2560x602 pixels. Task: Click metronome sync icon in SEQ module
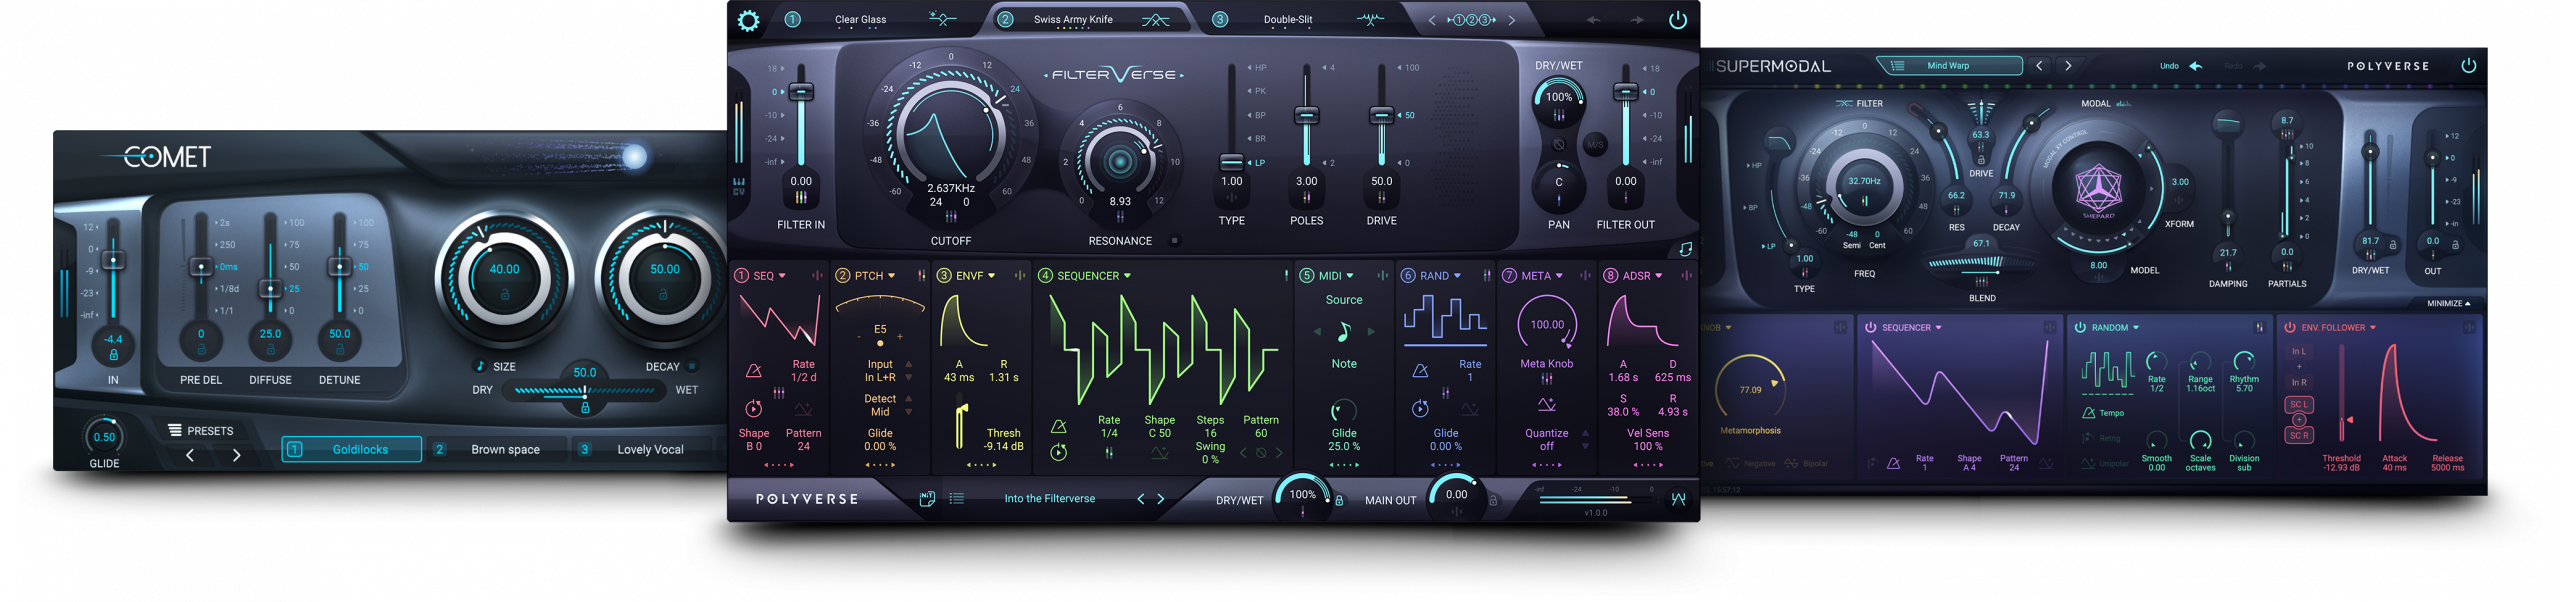click(x=754, y=371)
